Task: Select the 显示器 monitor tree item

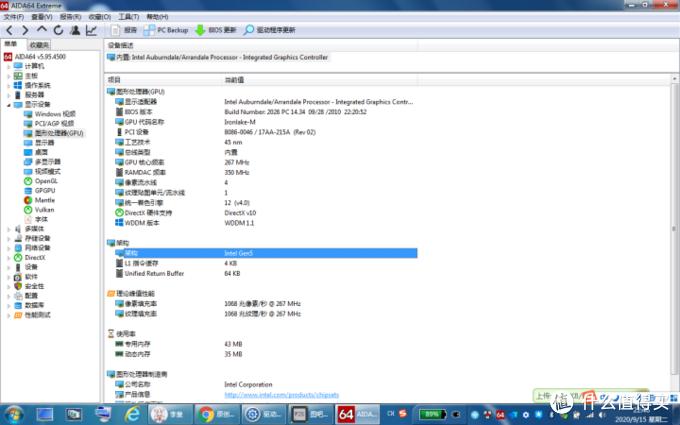Action: click(39, 143)
